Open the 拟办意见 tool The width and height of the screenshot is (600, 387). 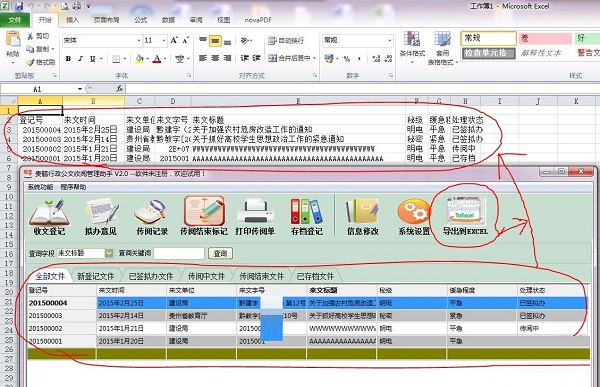101,216
